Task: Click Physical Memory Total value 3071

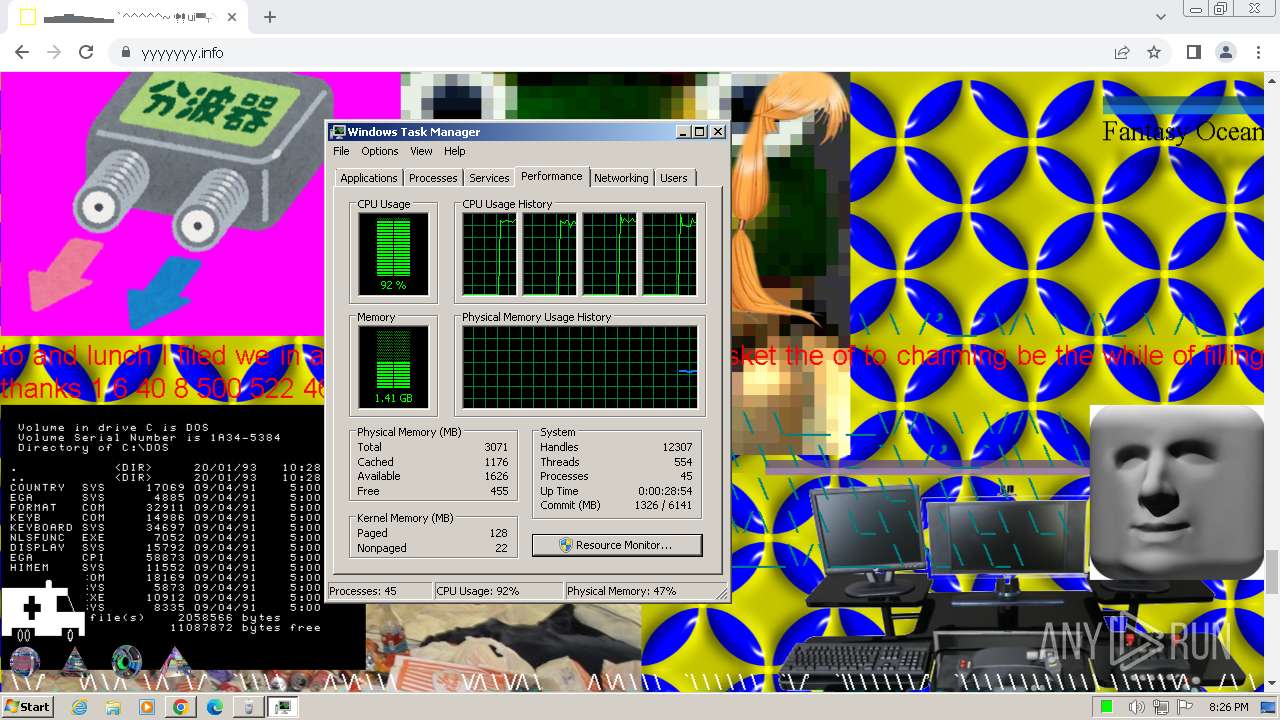Action: [x=496, y=447]
